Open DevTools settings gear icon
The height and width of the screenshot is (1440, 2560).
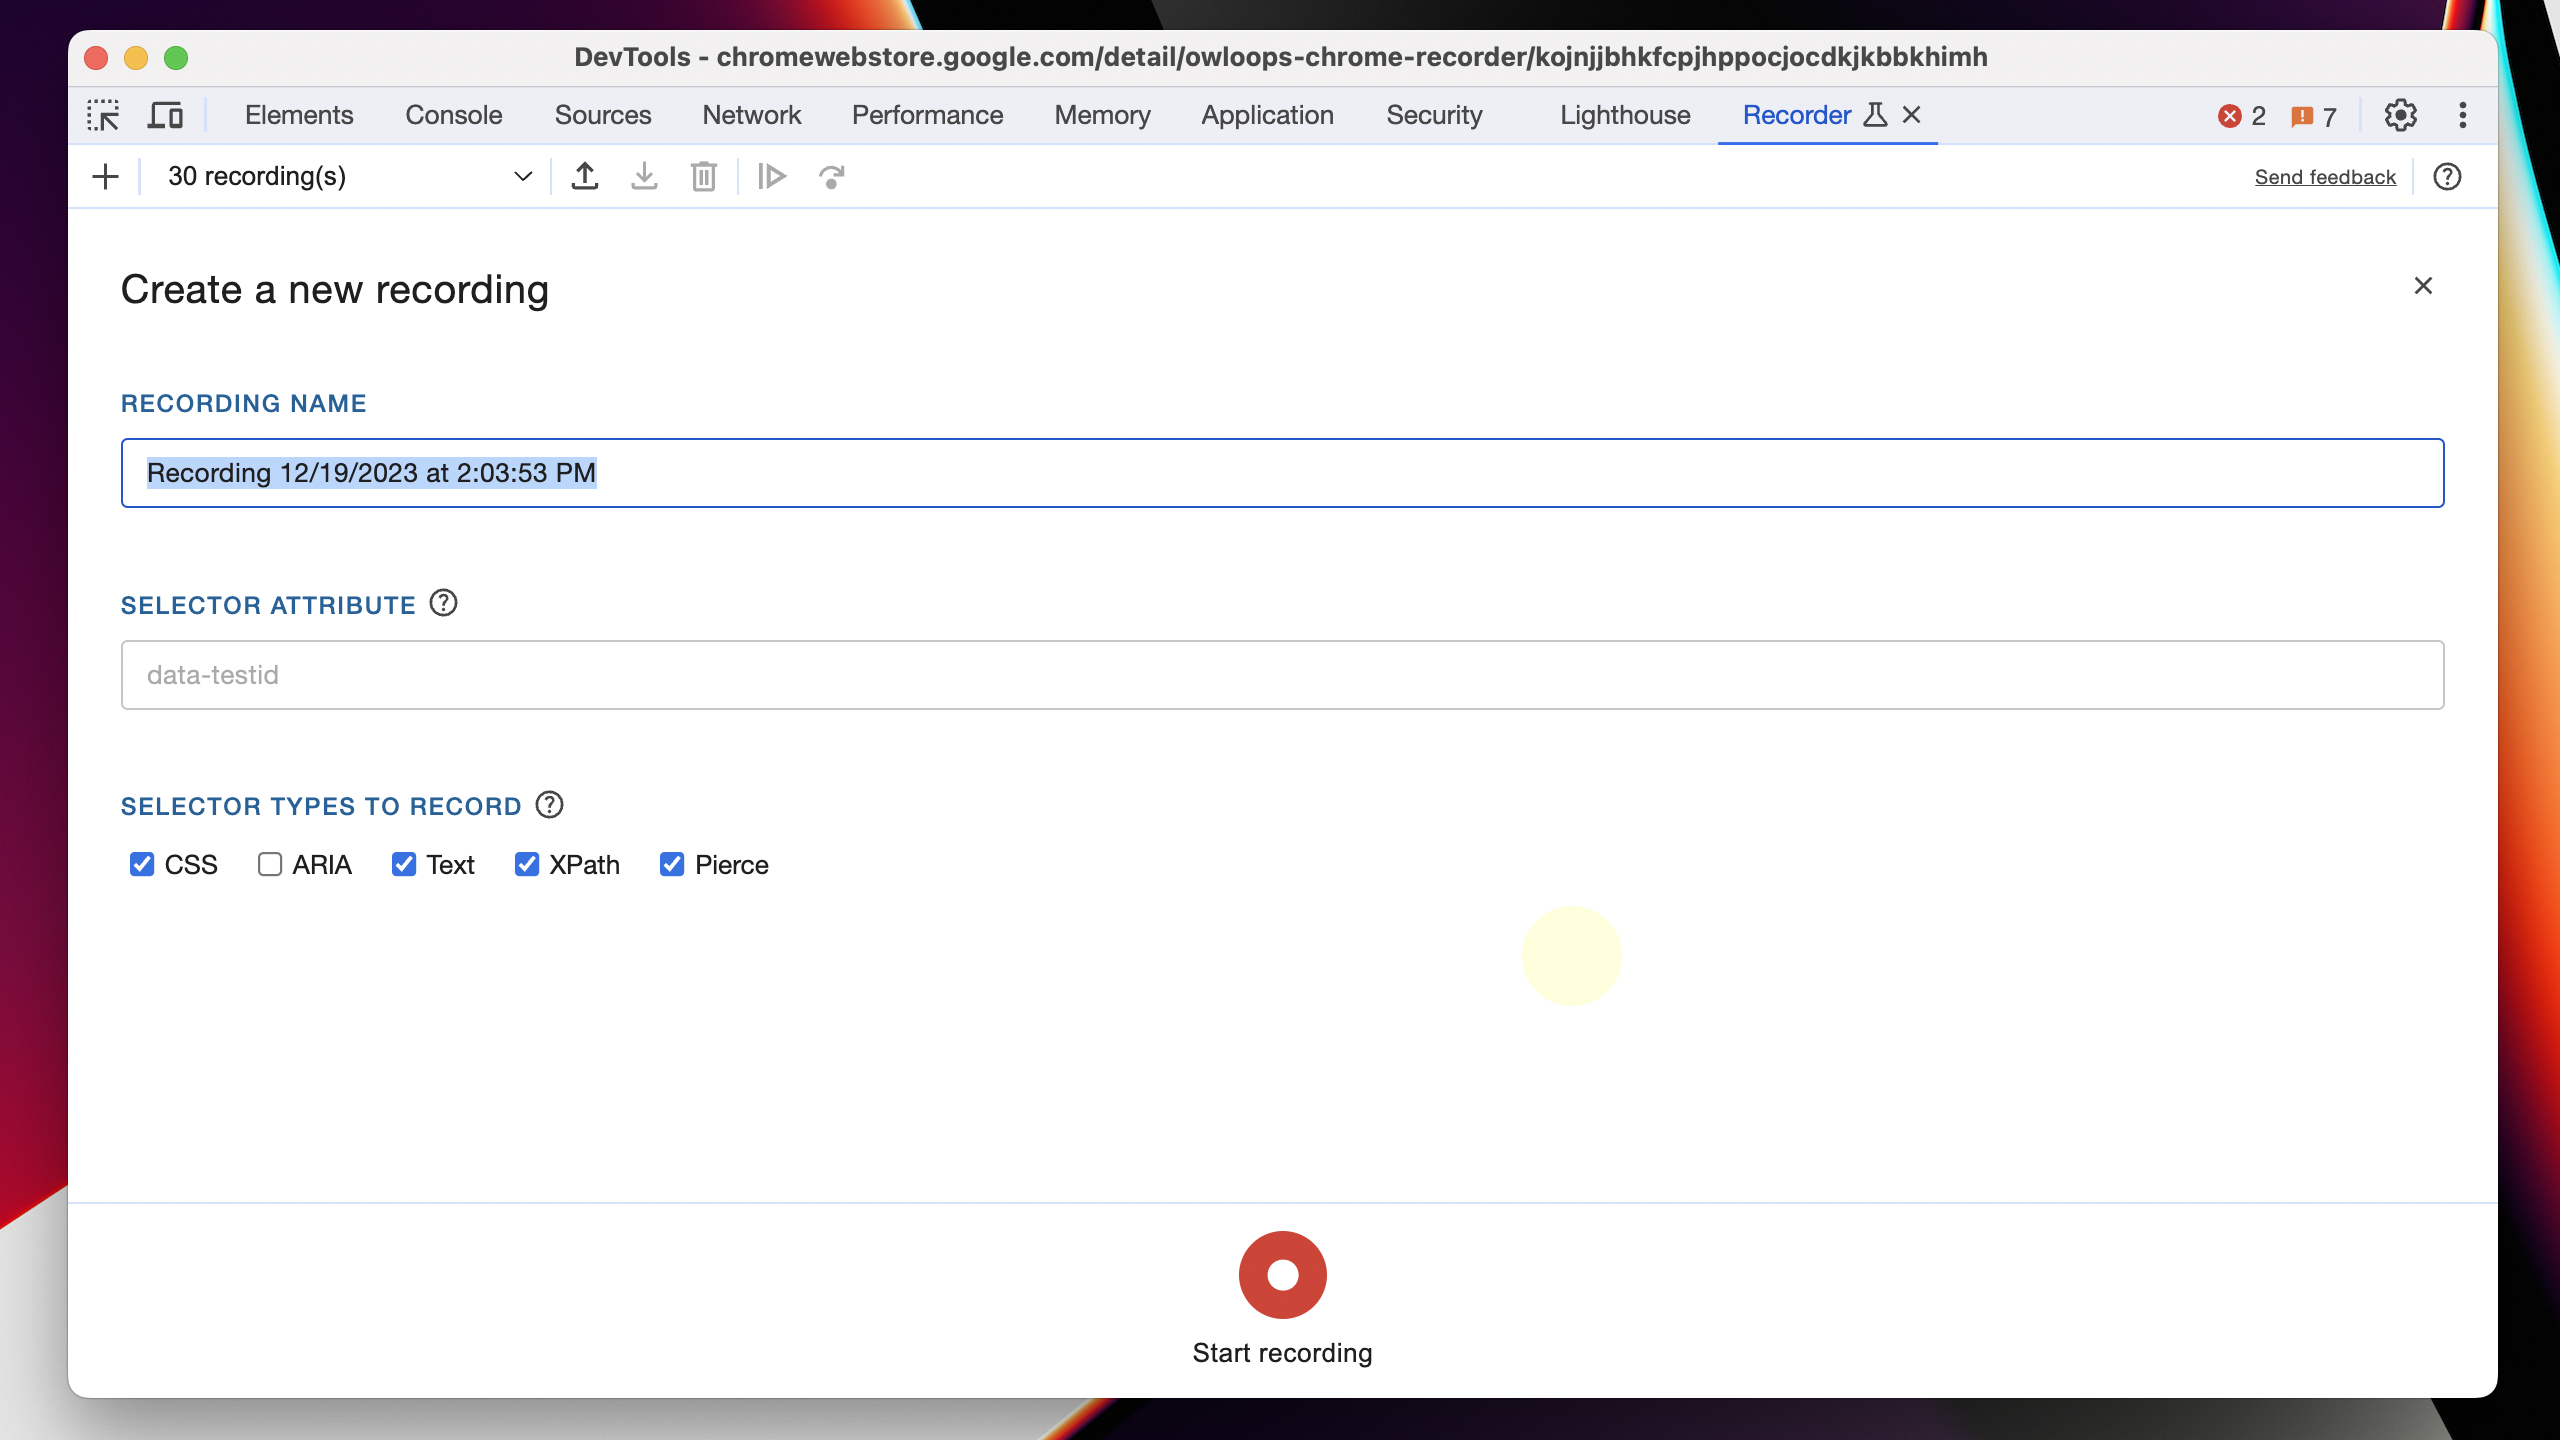click(x=2400, y=115)
